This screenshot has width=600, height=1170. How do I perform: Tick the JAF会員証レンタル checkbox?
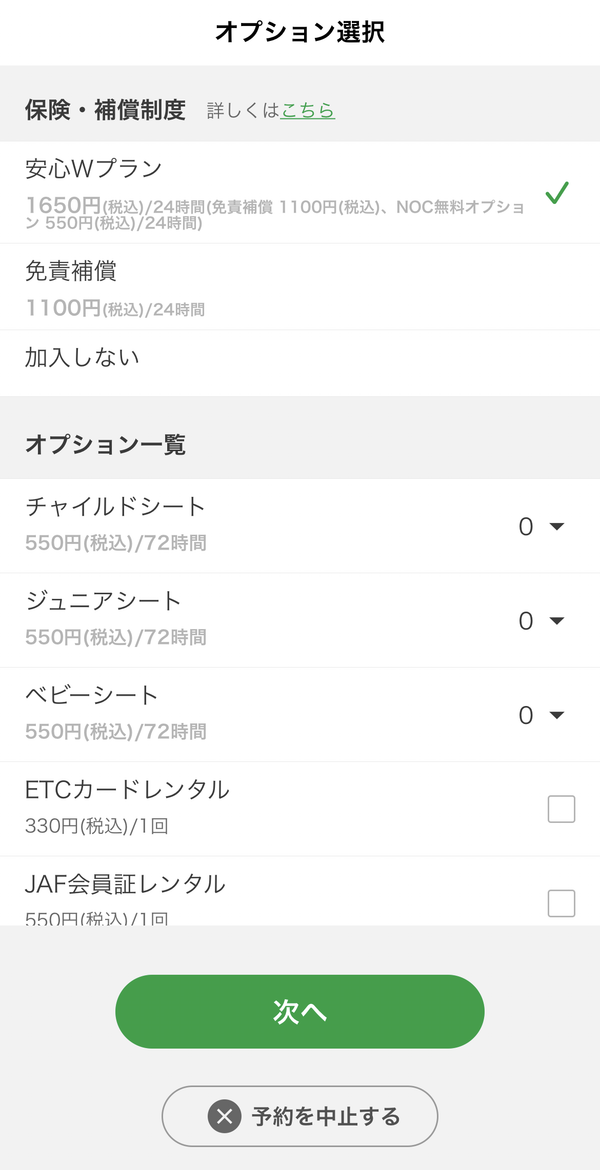[561, 903]
